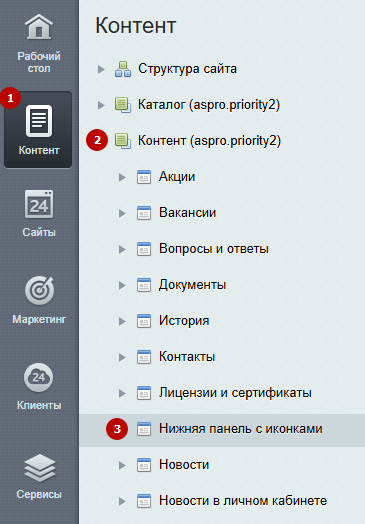
Task: Select the Контент sidebar section
Action: pyautogui.click(x=38, y=130)
